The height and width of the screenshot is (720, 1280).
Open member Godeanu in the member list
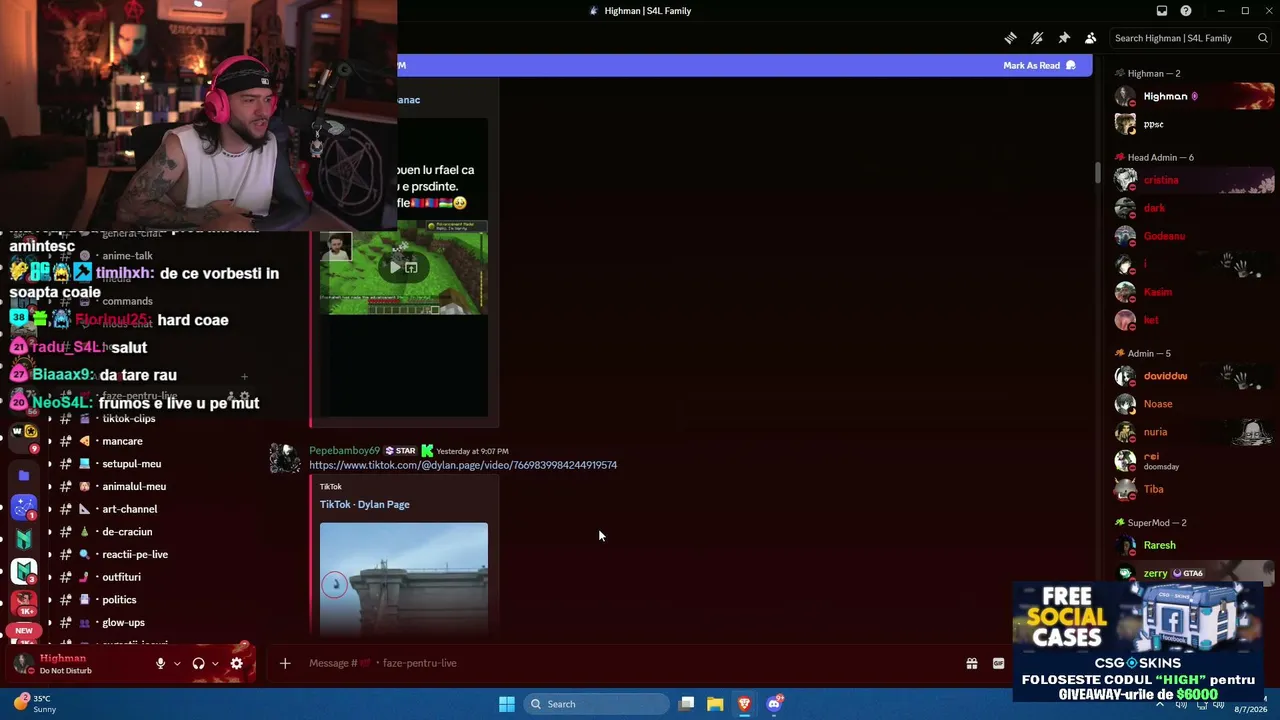pyautogui.click(x=1194, y=236)
